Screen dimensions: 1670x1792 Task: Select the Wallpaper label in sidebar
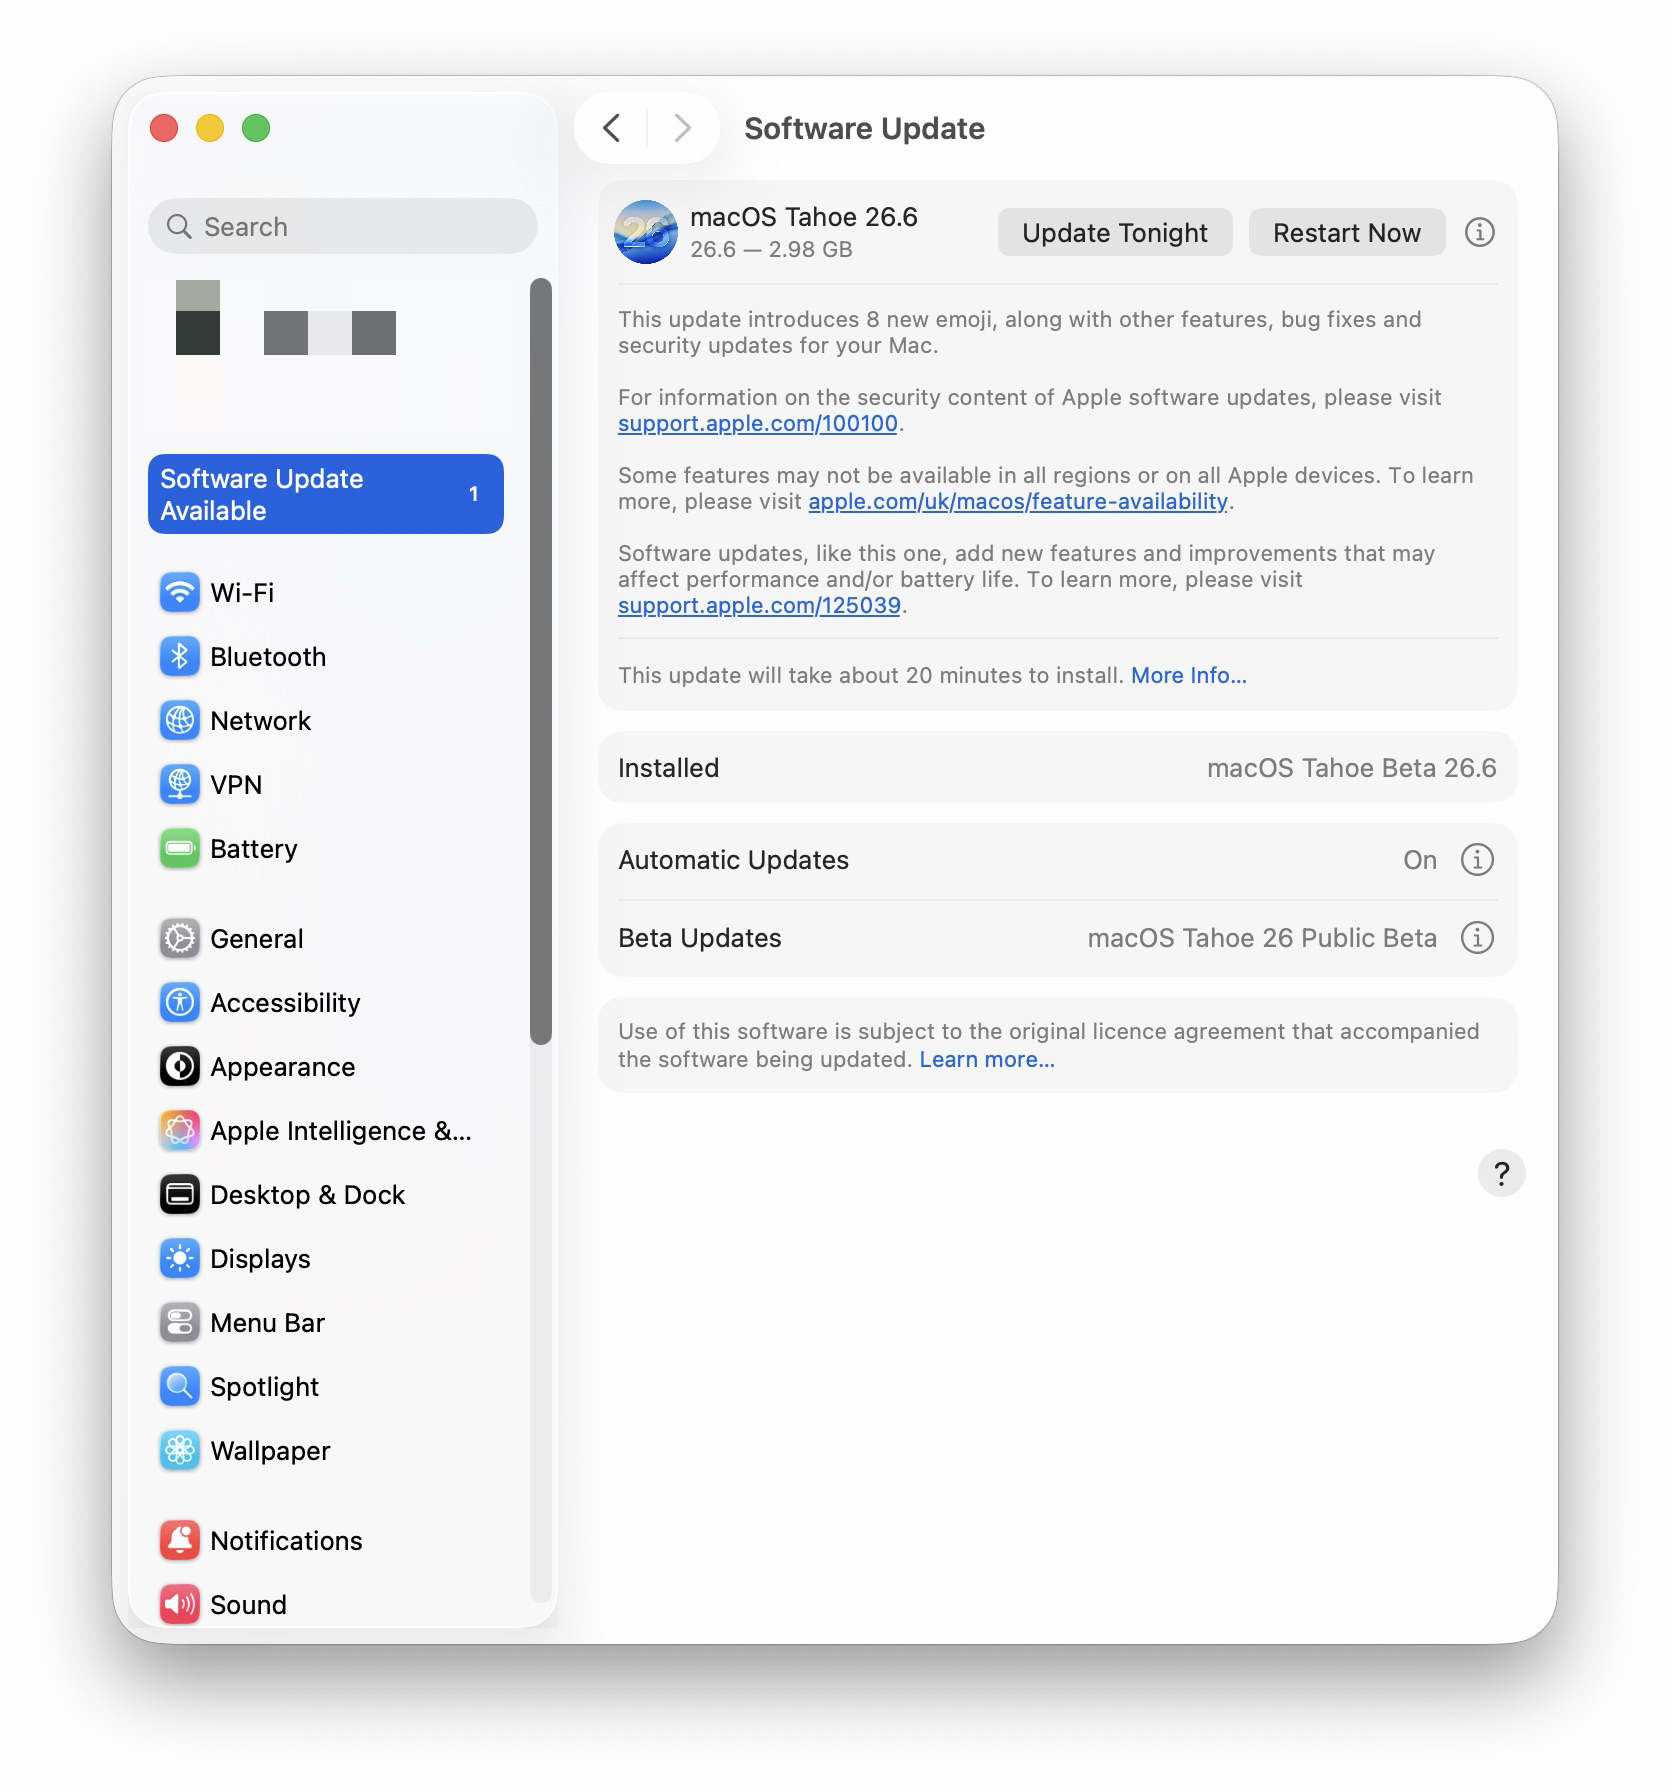click(x=270, y=1450)
